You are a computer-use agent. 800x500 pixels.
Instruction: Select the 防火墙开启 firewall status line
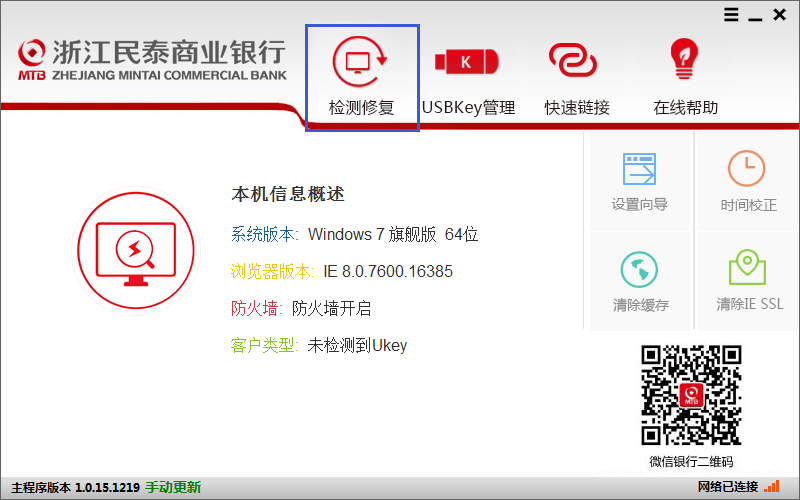pos(301,308)
